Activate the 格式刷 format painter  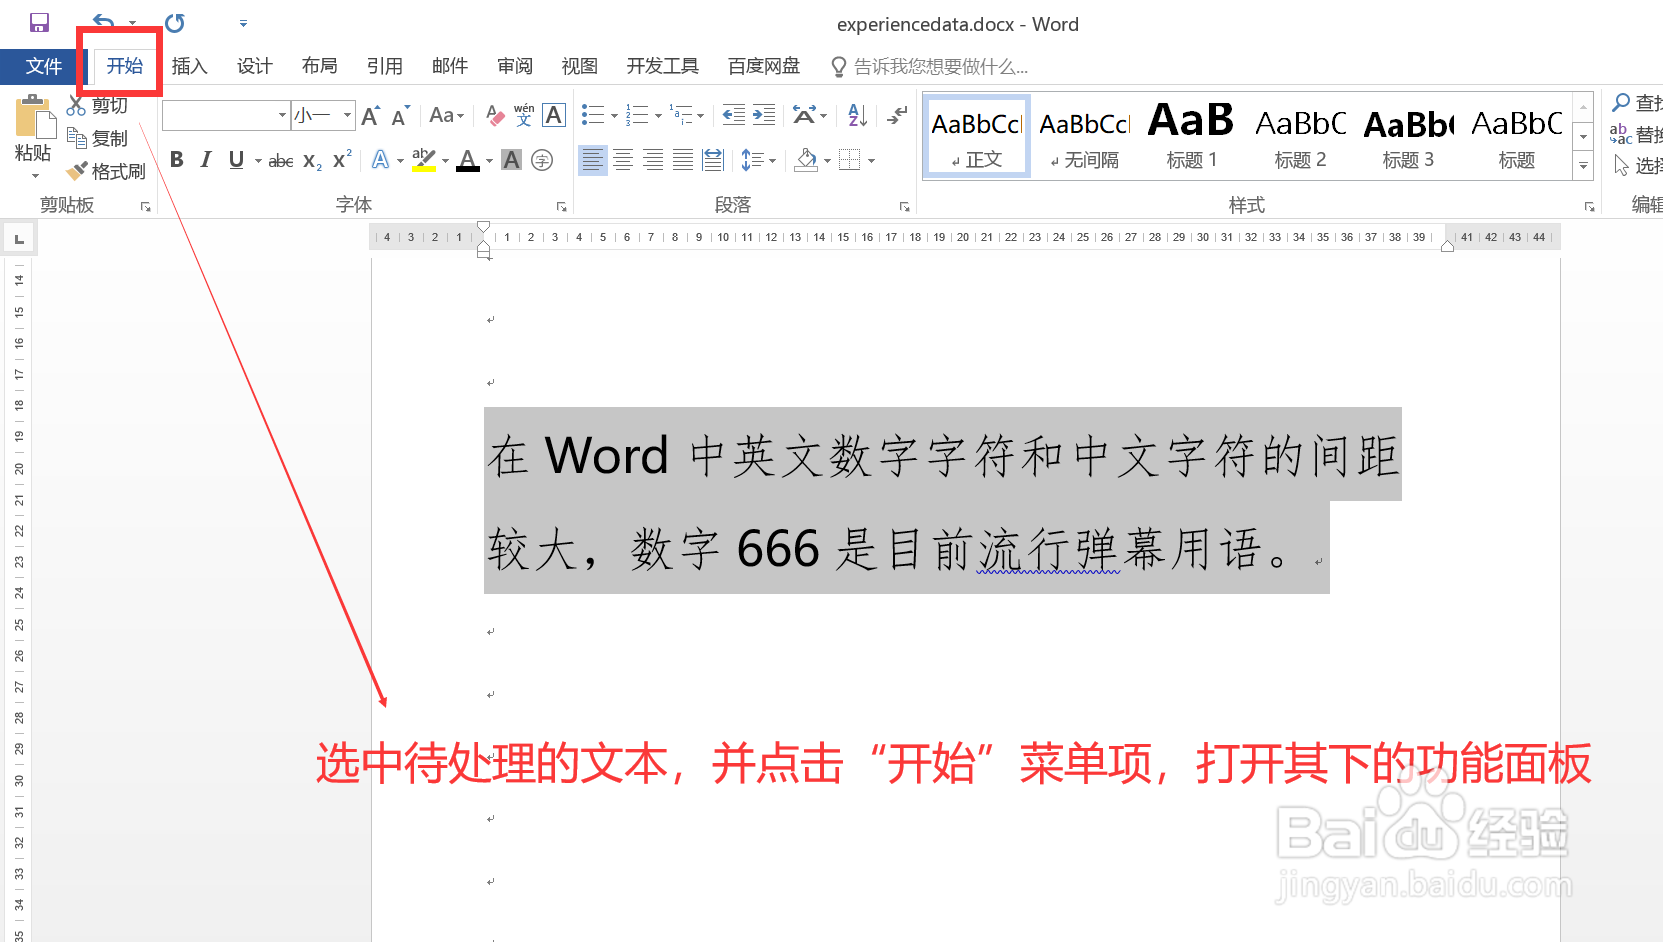106,171
